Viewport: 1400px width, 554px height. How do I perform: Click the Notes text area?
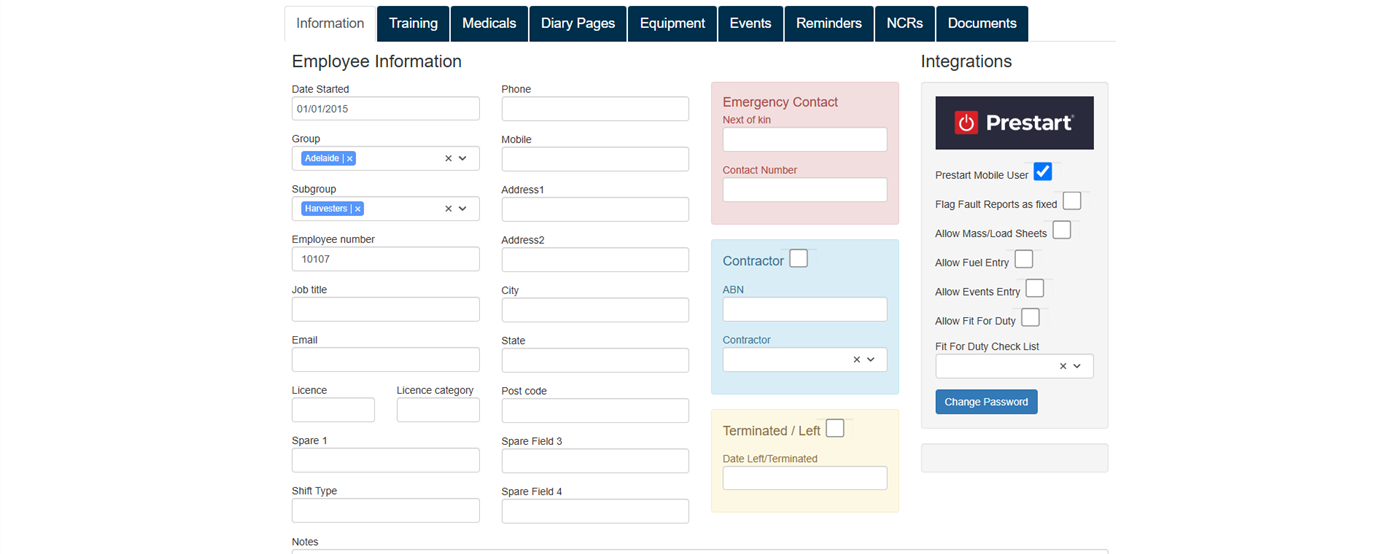[700, 551]
